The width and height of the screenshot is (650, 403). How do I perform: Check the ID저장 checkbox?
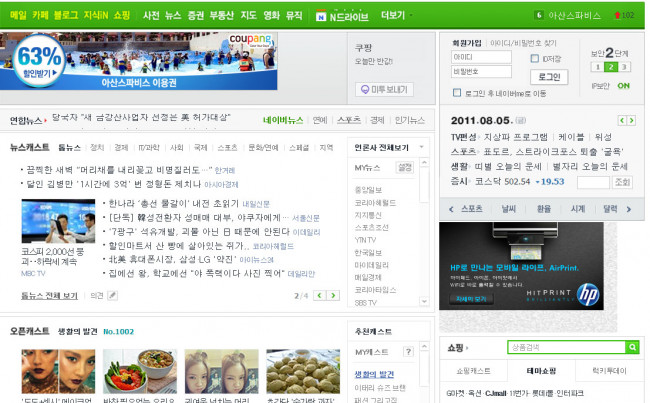pos(535,59)
